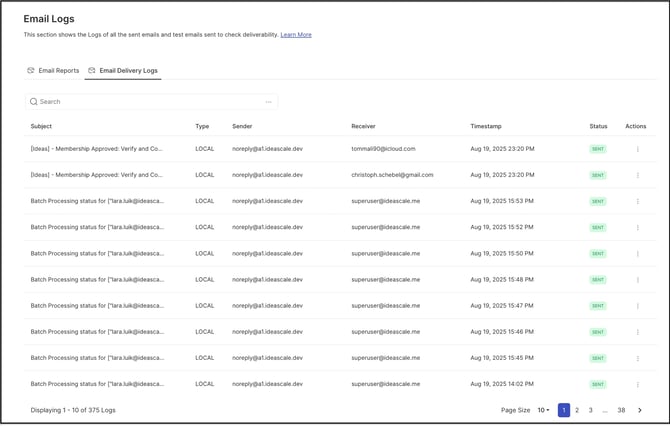Click the Actions column header

(x=636, y=126)
